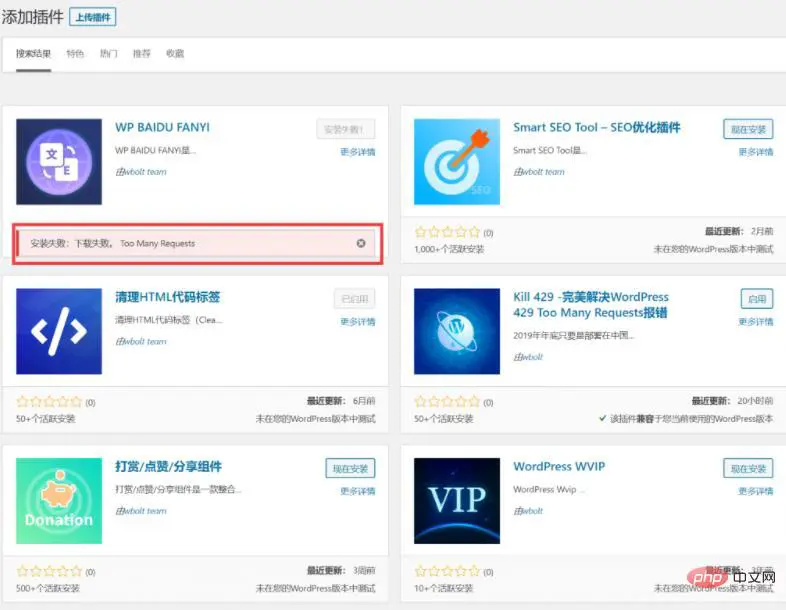Viewport: 786px width, 610px height.
Task: View 更多详情 for 打赏/点赞/分享组件
Action: (357, 491)
